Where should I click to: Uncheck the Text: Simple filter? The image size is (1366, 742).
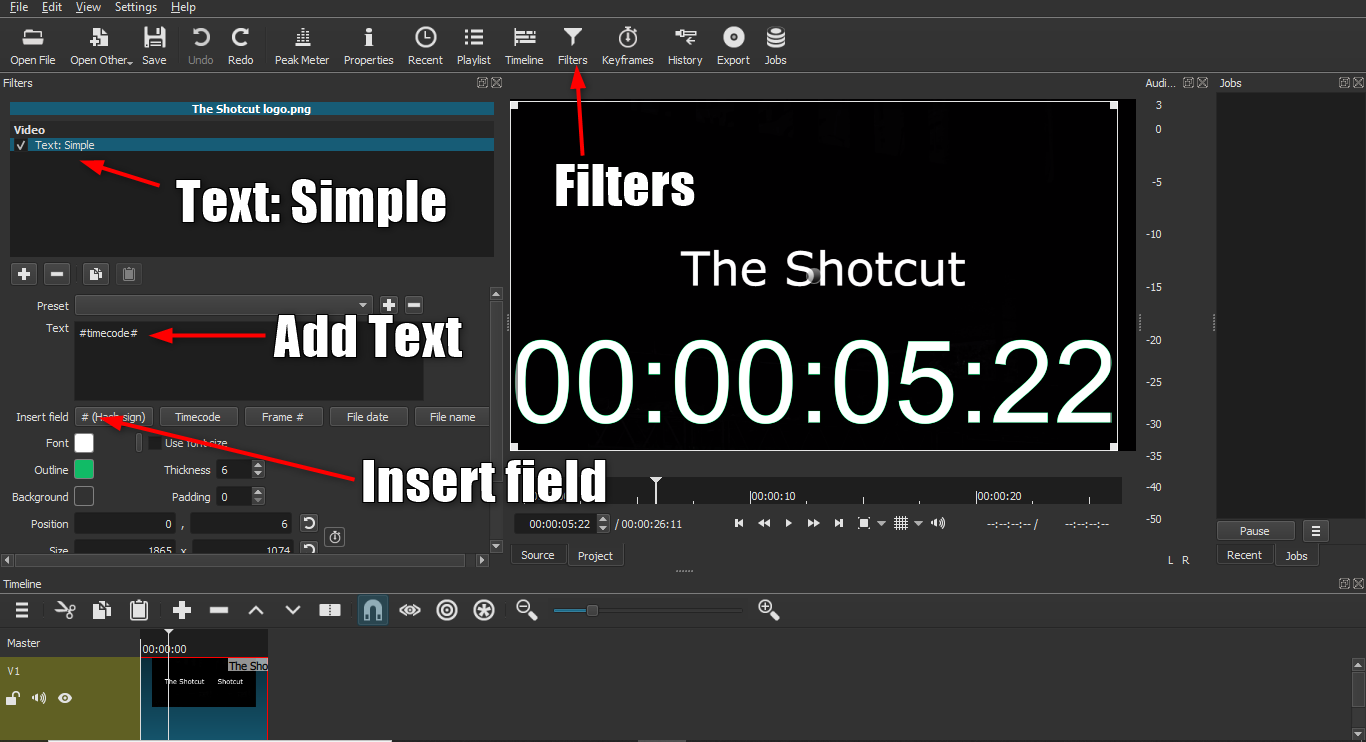tap(20, 144)
